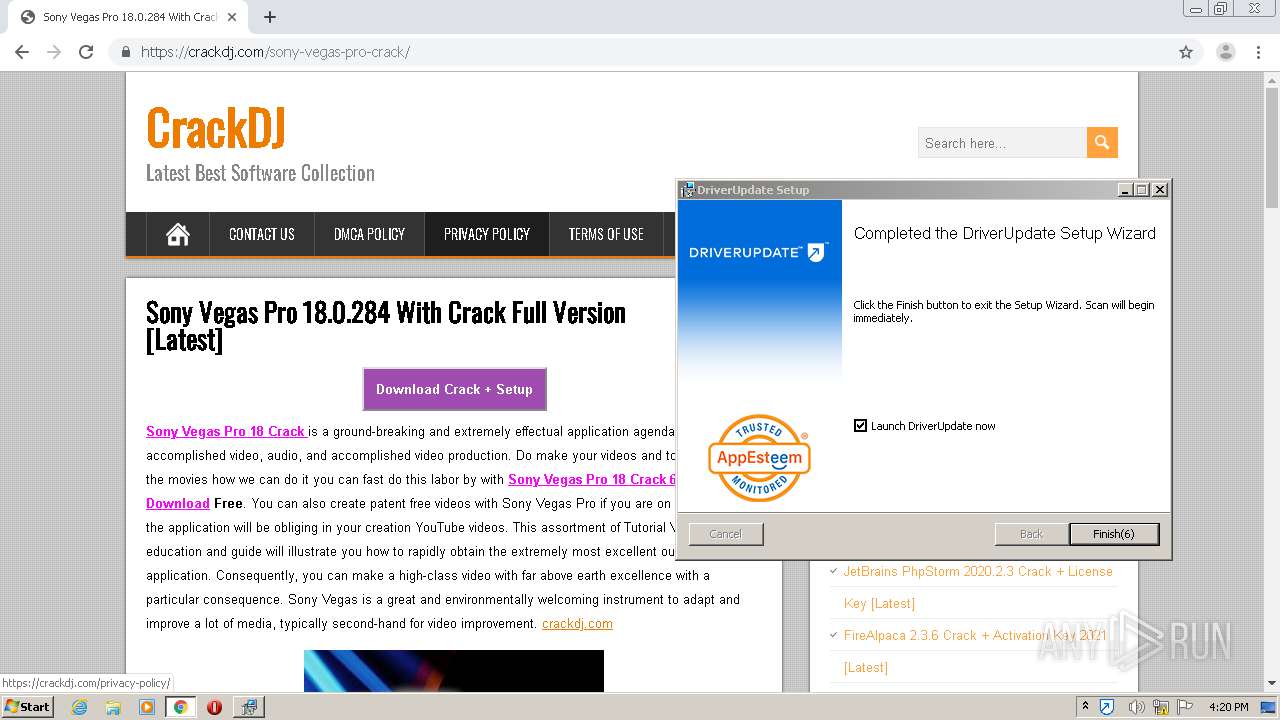The width and height of the screenshot is (1280, 720).
Task: Open the network tray icon
Action: click(1160, 707)
